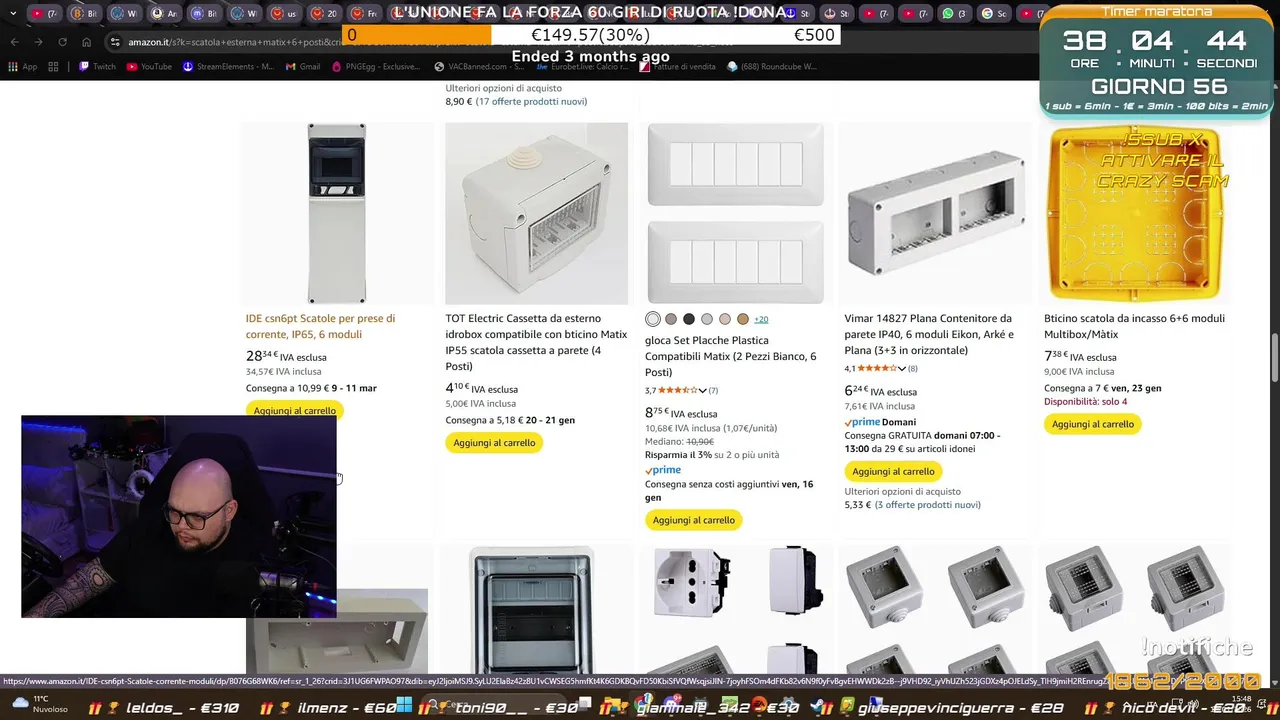Open gloca Set Placche Plastica title

tap(731, 356)
